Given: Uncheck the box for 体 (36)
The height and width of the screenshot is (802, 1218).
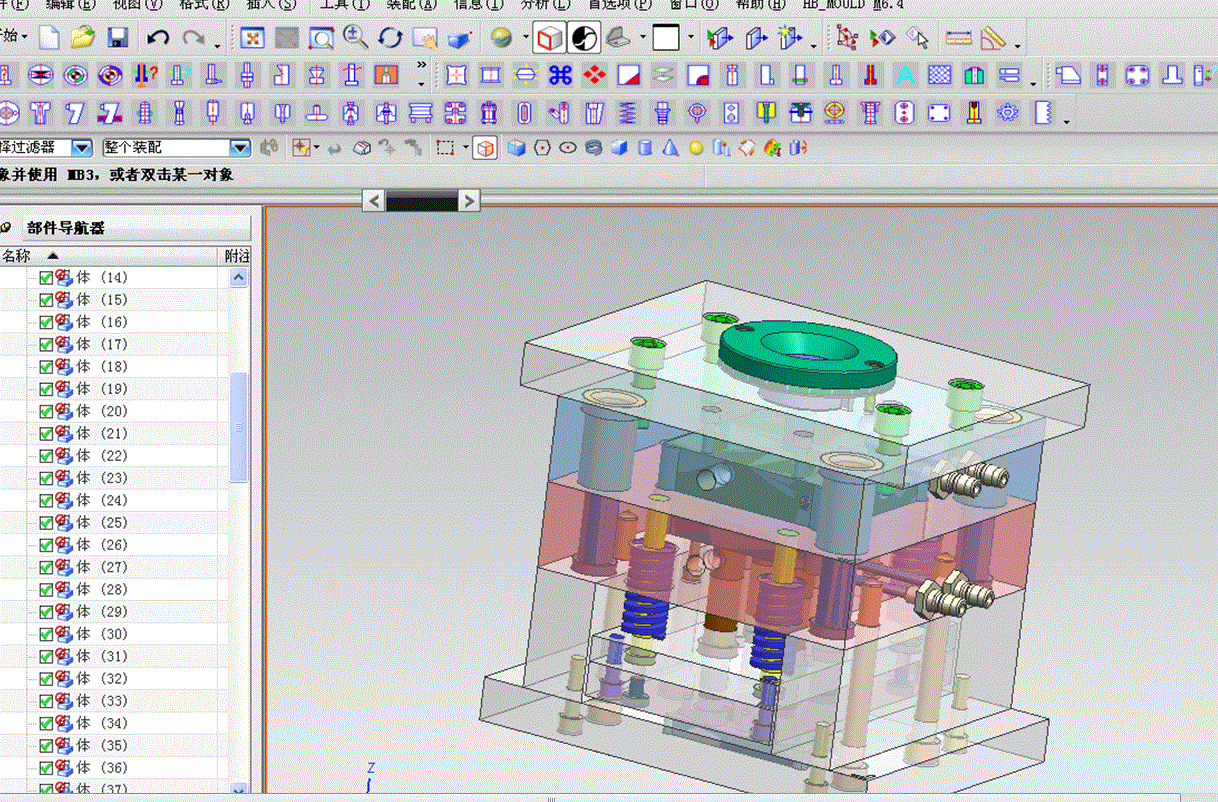Looking at the screenshot, I should point(46,768).
